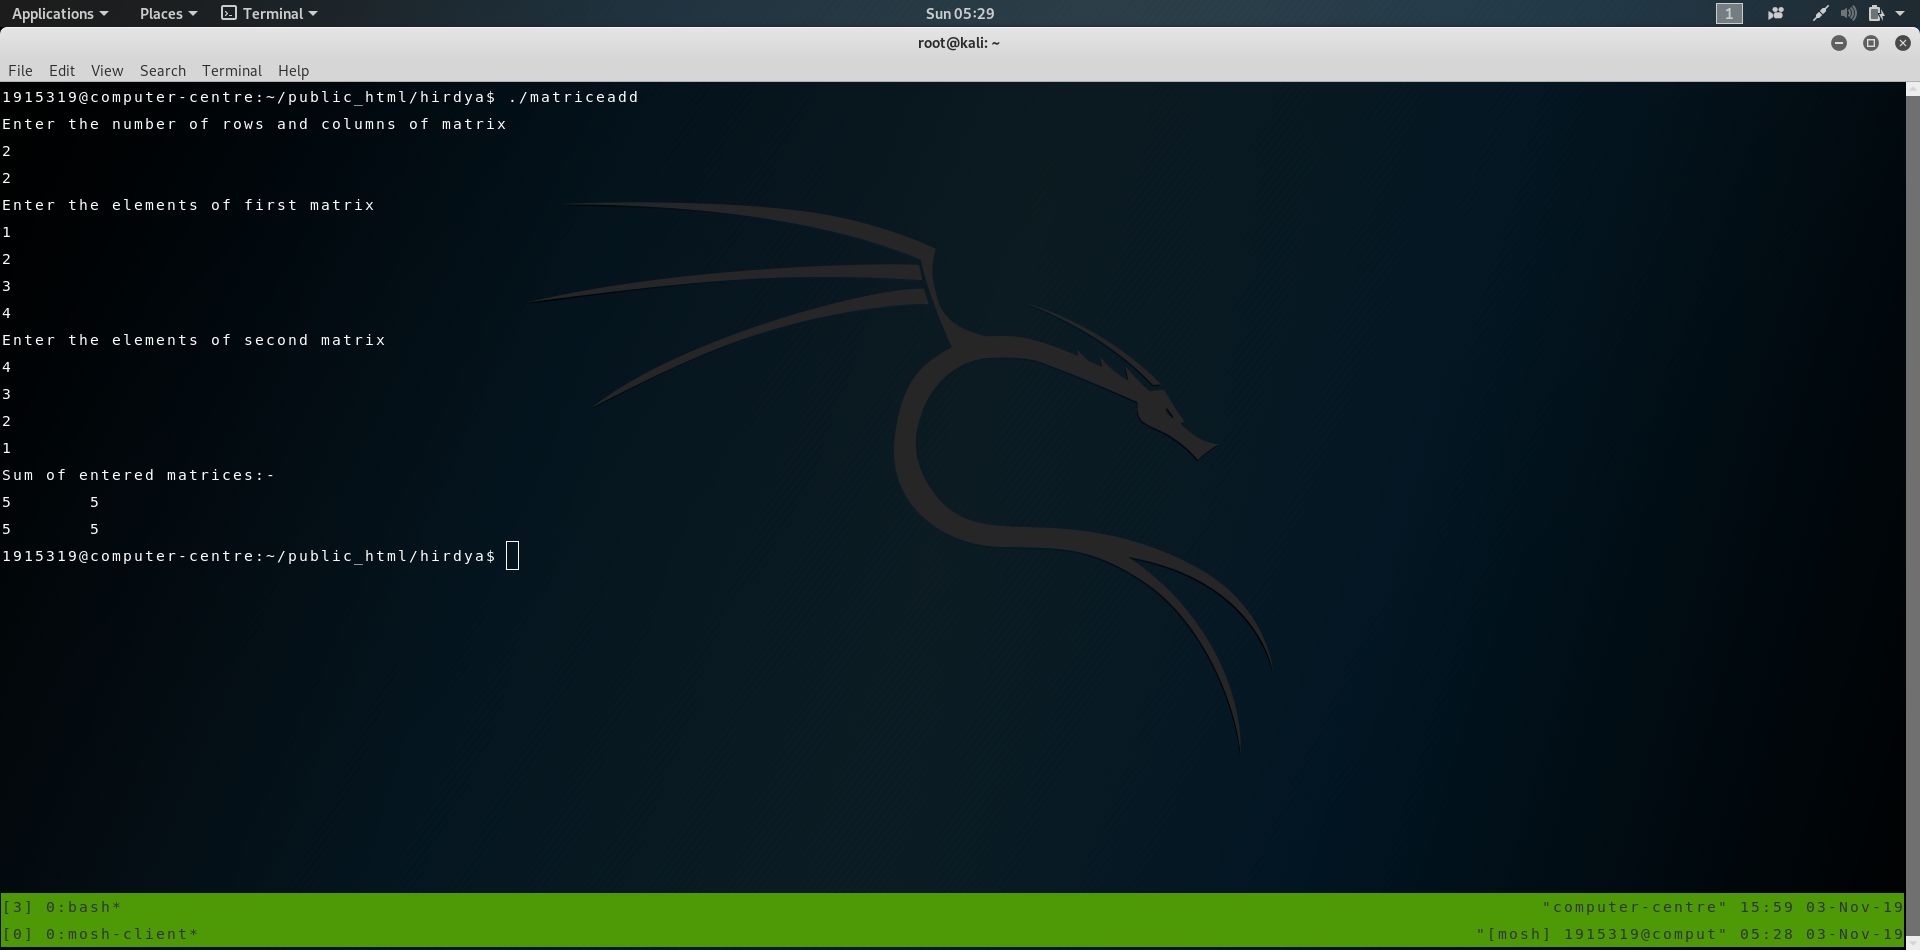This screenshot has width=1920, height=950.
Task: Click tmux status '[3] 0:bash*'
Action: [x=62, y=907]
